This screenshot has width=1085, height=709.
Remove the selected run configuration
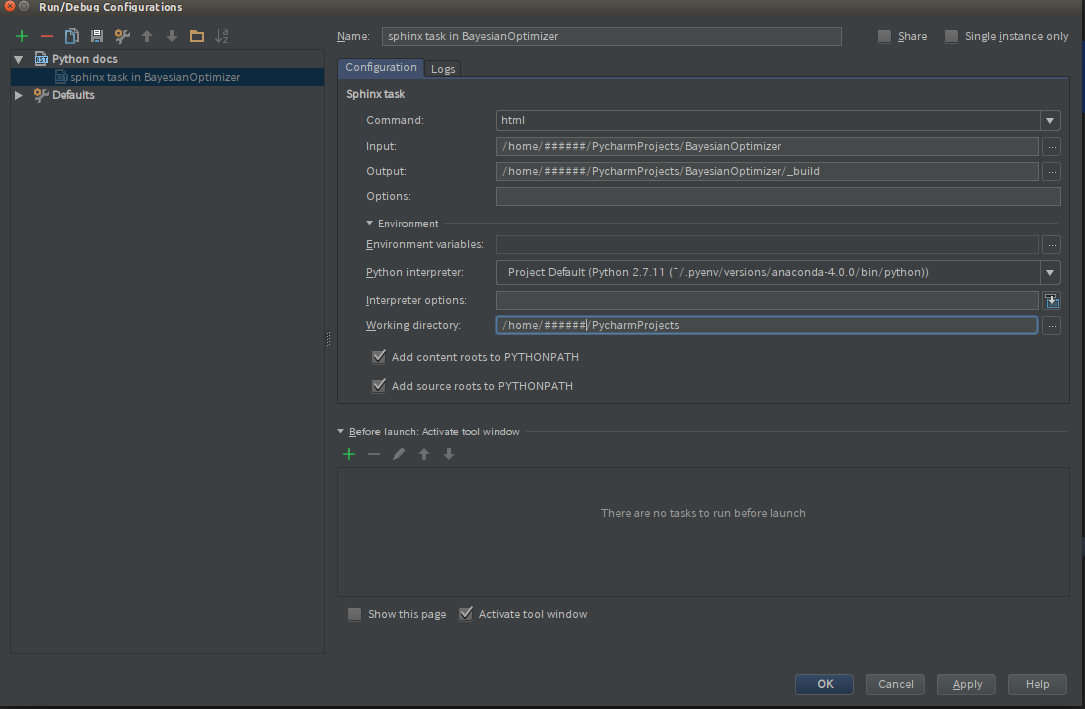[x=46, y=35]
